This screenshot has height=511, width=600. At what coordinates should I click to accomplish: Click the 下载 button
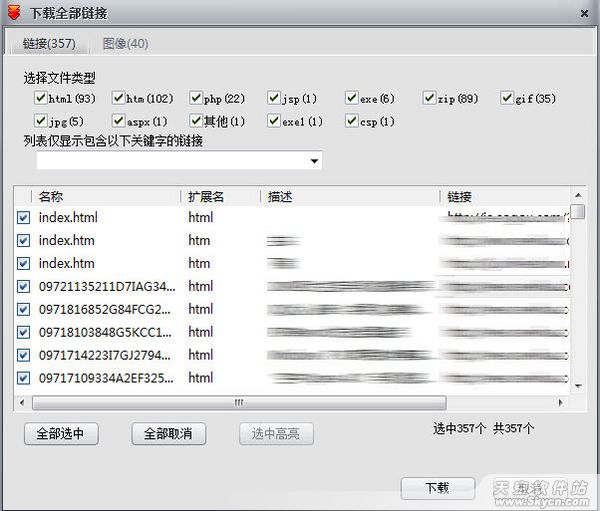[437, 488]
